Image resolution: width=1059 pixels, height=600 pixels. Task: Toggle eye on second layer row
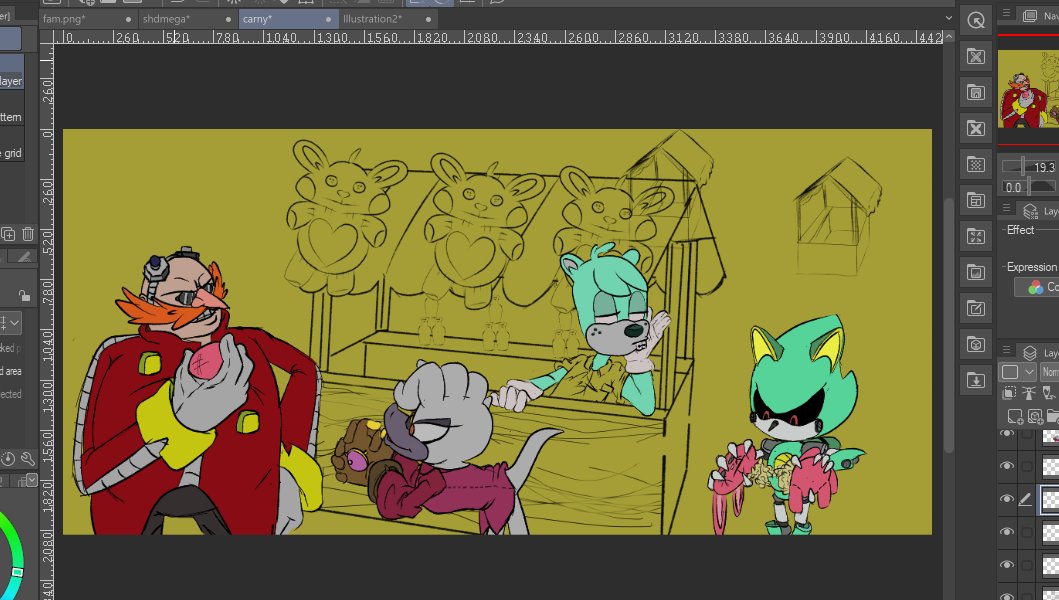(x=1007, y=466)
